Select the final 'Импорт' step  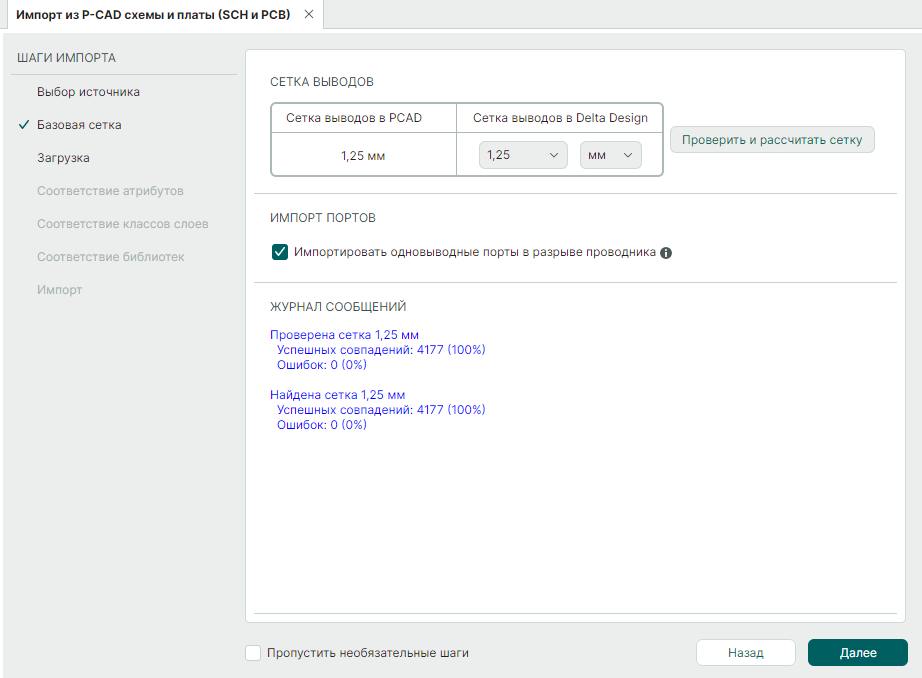point(59,289)
